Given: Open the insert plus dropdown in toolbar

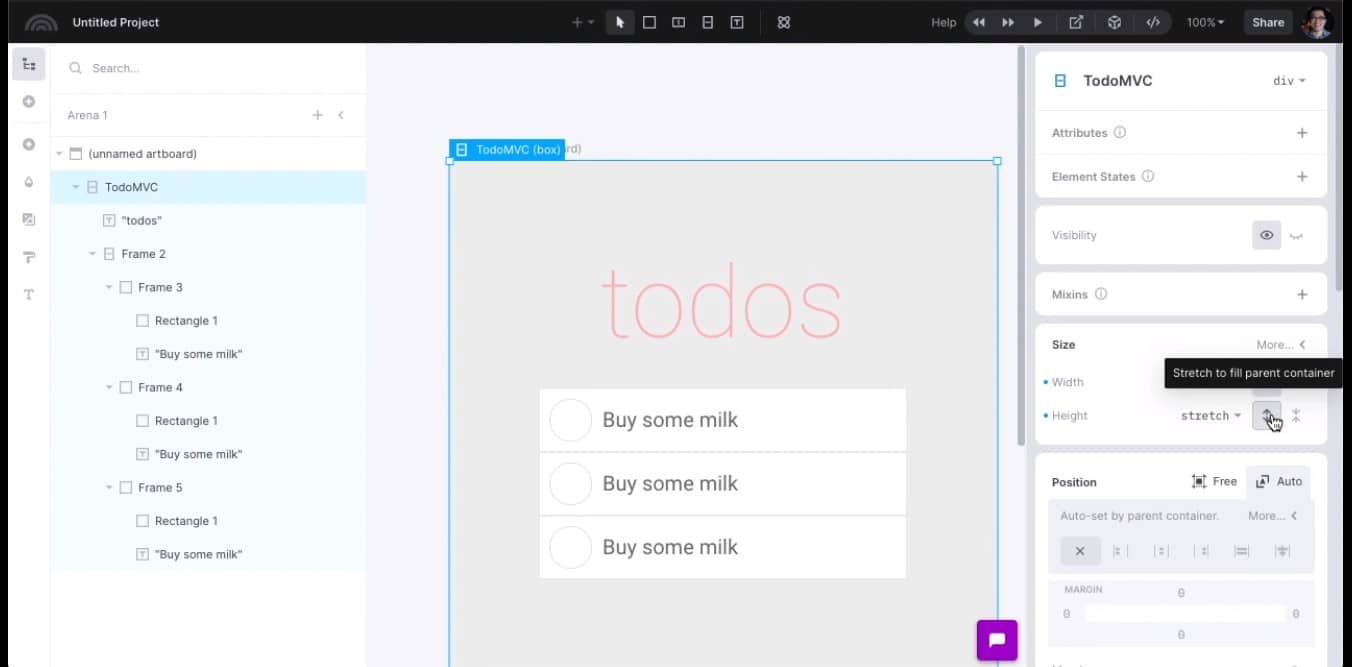Looking at the screenshot, I should 582,22.
